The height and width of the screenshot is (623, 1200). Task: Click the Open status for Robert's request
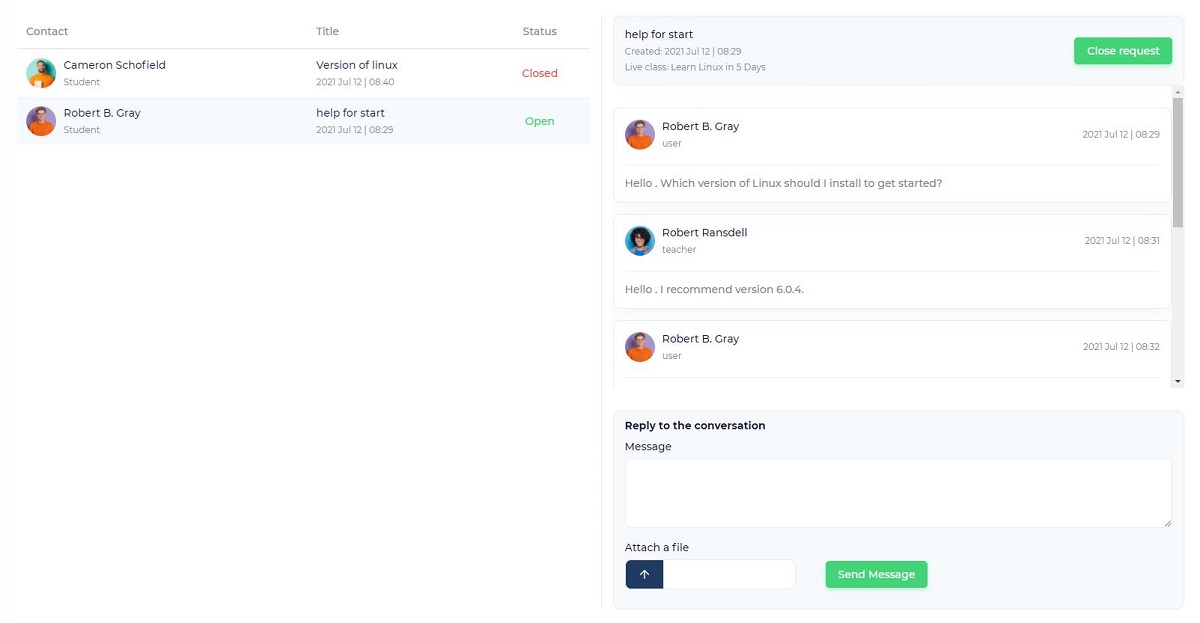point(539,121)
